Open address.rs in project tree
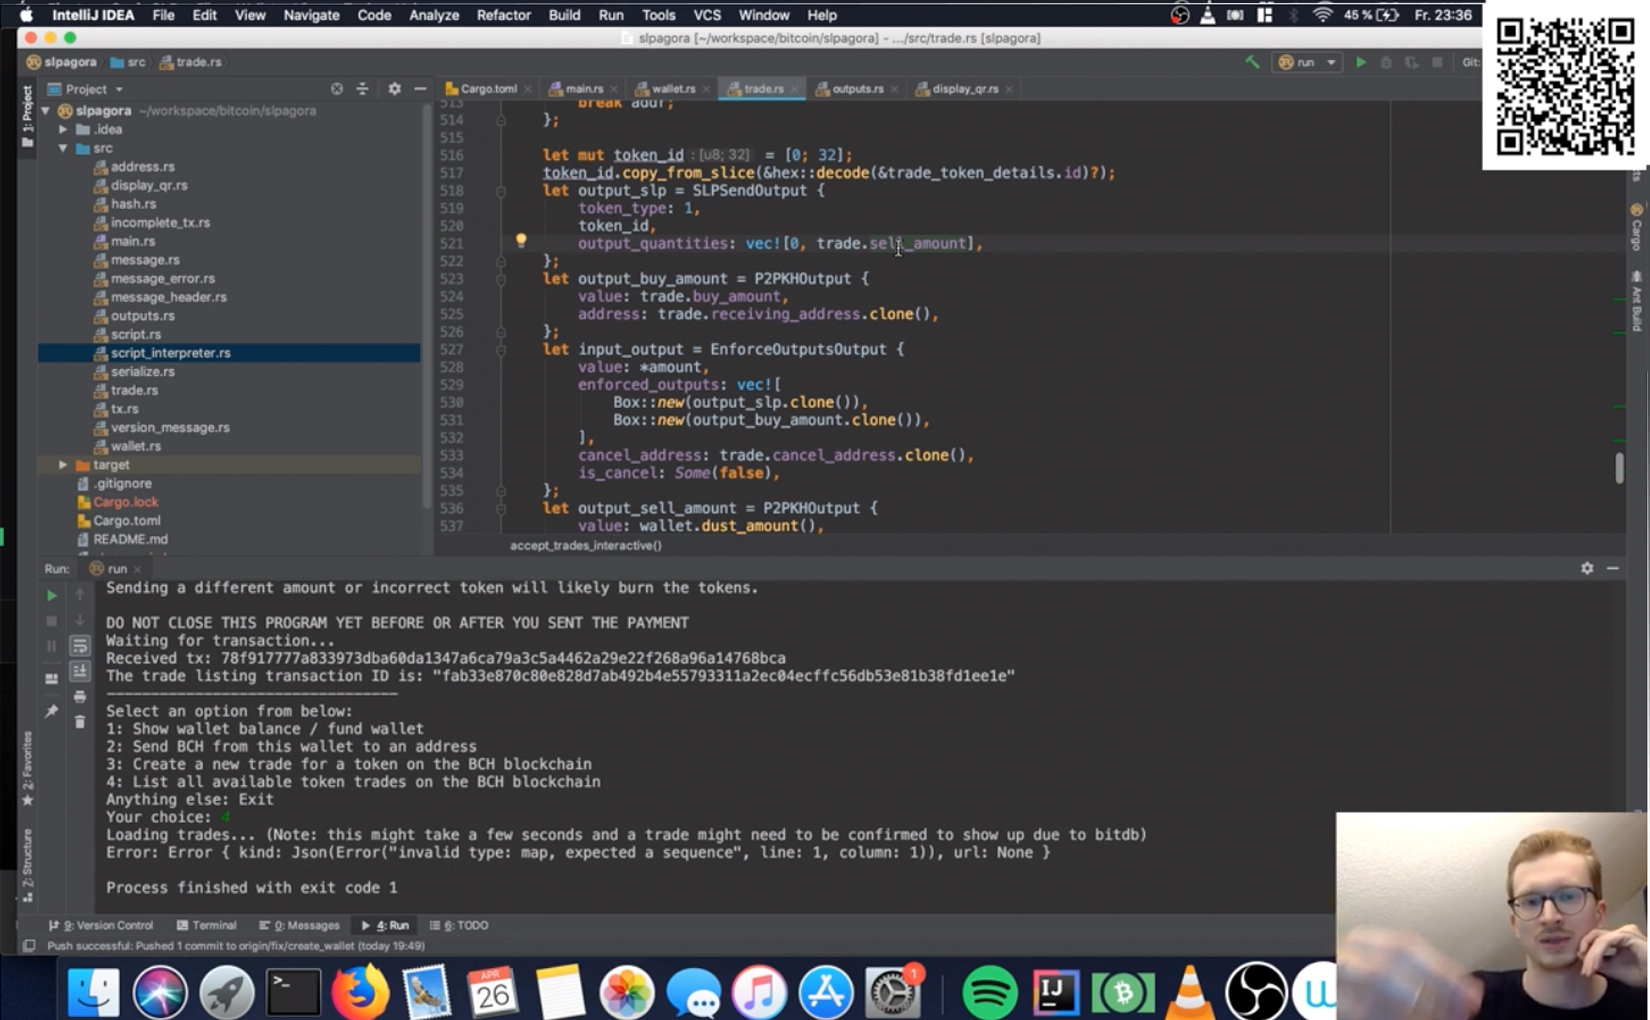1650x1020 pixels. click(142, 167)
